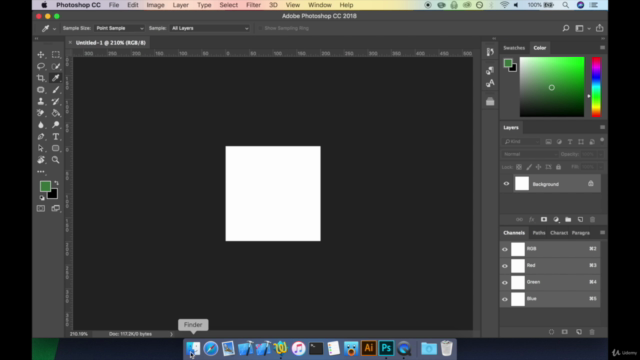640x360 pixels.
Task: Open the Sample Size dropdown
Action: click(x=120, y=28)
